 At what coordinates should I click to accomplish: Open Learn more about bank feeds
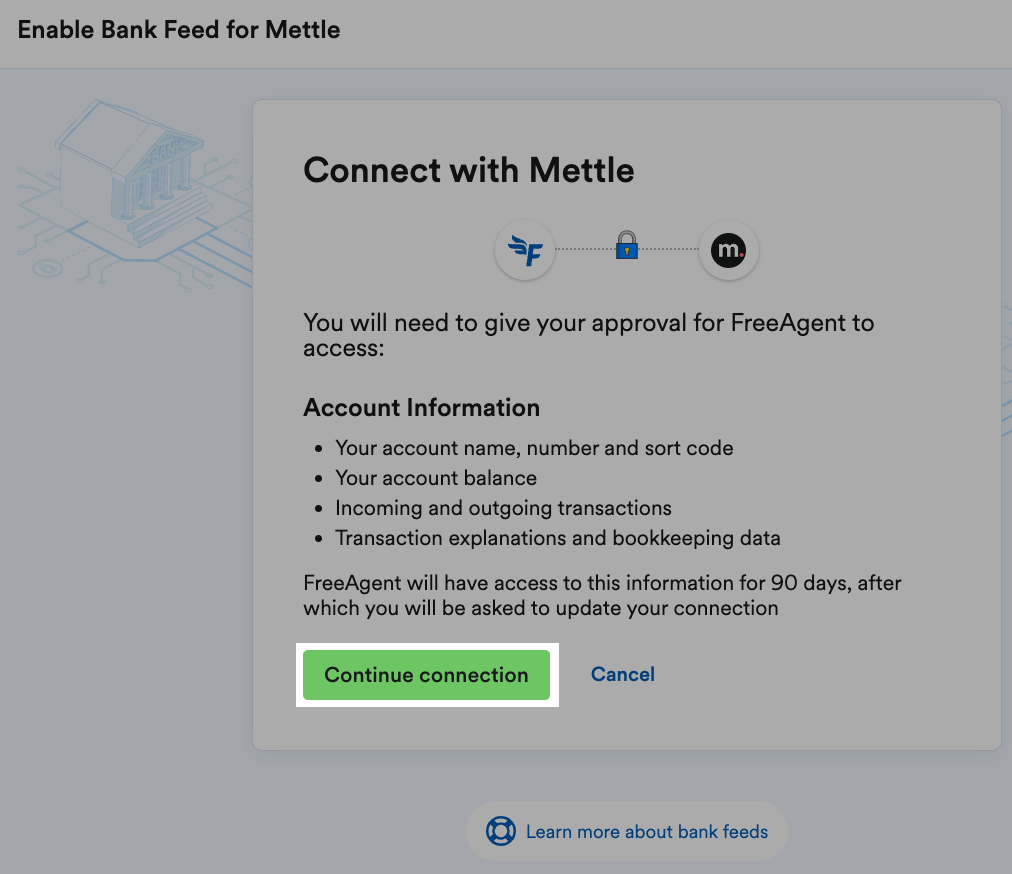(646, 831)
